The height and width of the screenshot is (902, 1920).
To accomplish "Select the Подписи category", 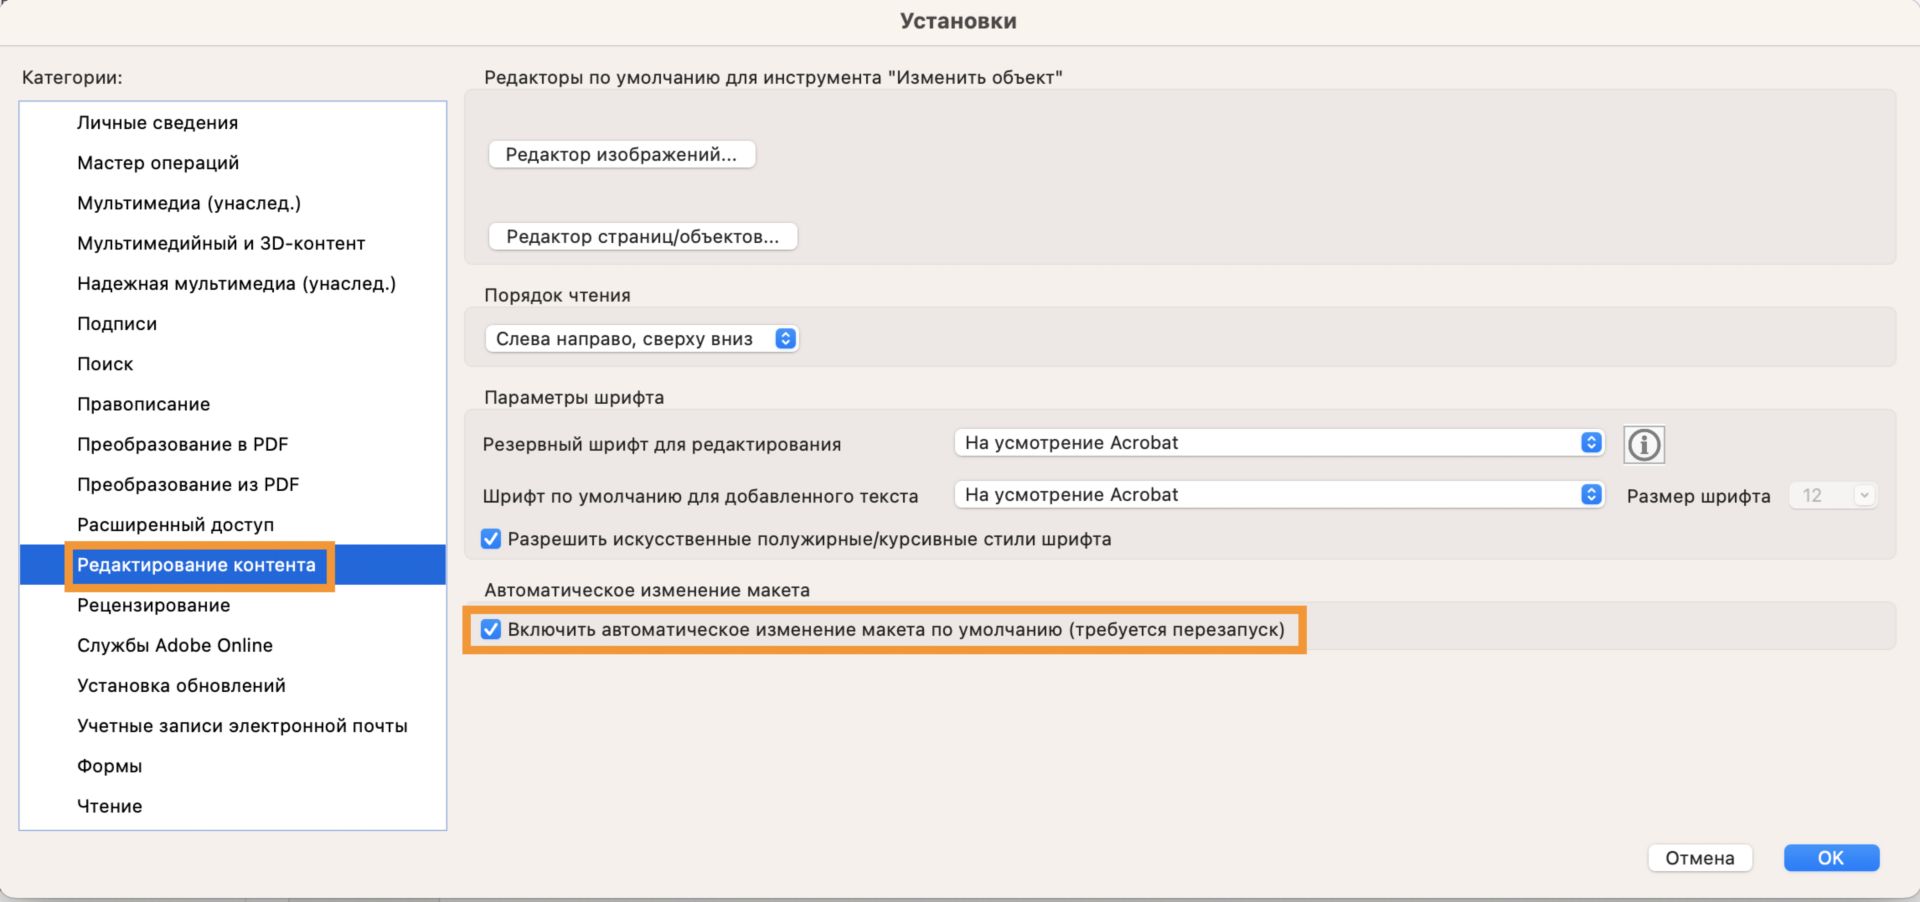I will (117, 323).
